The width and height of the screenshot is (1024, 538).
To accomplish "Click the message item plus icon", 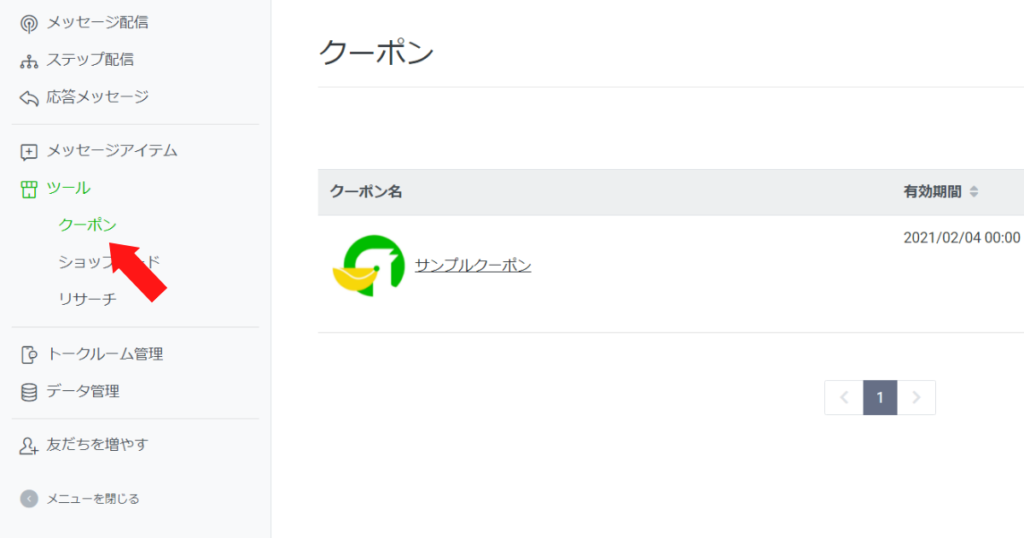I will point(29,152).
